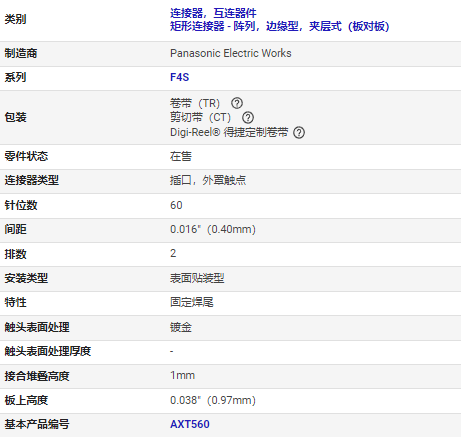Screen dimensions: 461x437
Task: Click the 镀金 contact finish value
Action: point(181,327)
